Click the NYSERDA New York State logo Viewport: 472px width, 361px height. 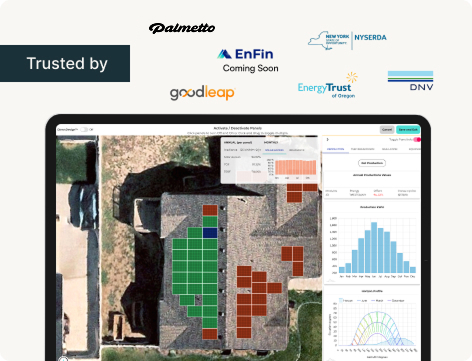[x=347, y=40]
